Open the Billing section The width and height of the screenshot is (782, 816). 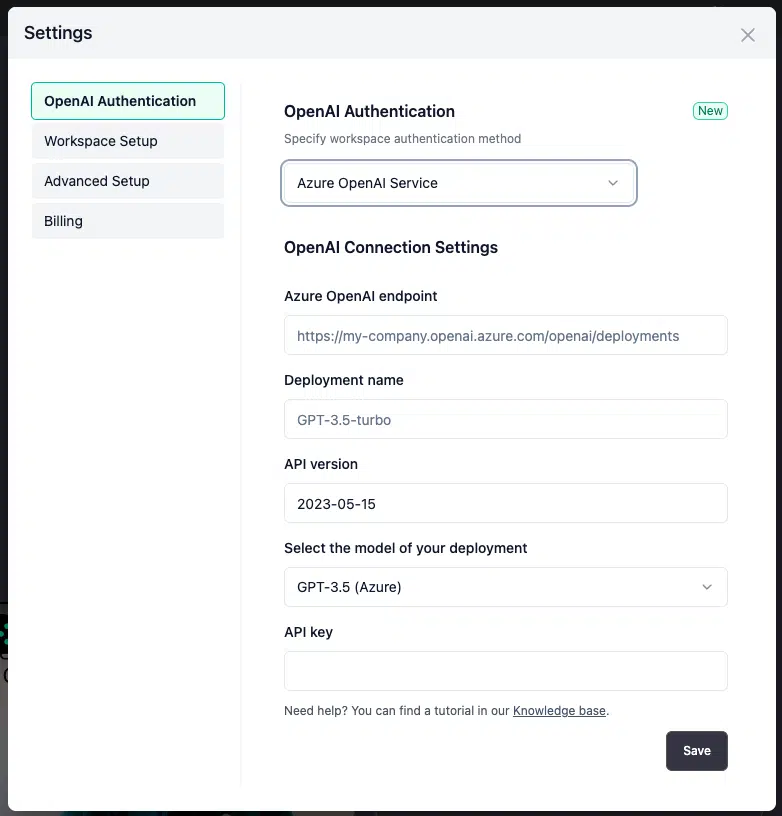128,221
